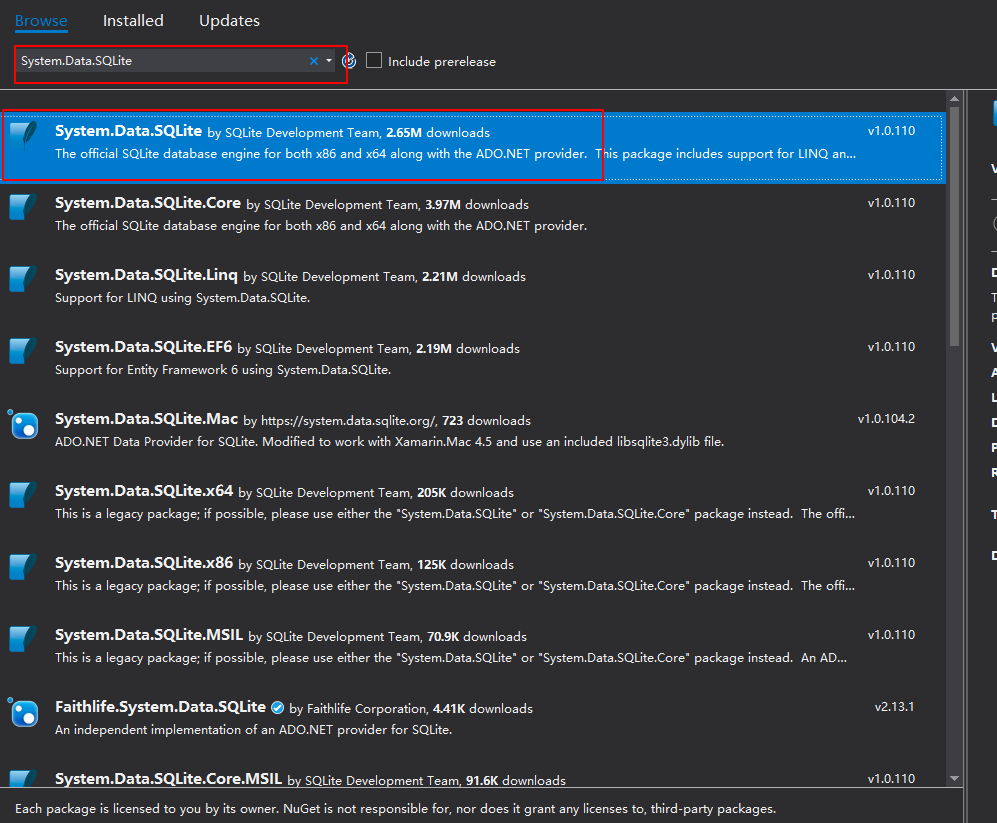This screenshot has width=997, height=823.
Task: Click version v1.0.104.2 of the Mac package
Action: (x=886, y=418)
